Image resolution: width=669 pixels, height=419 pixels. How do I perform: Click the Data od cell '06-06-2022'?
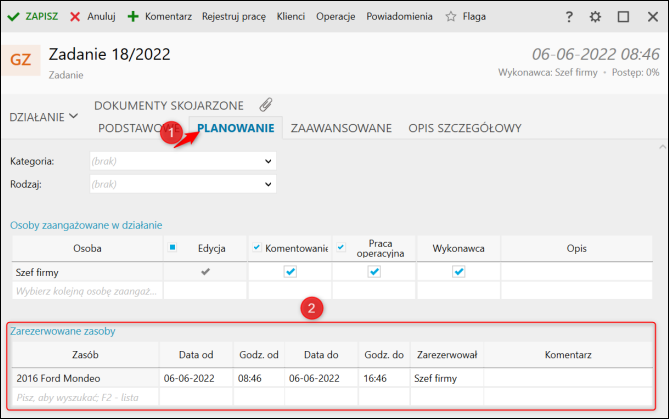click(195, 378)
